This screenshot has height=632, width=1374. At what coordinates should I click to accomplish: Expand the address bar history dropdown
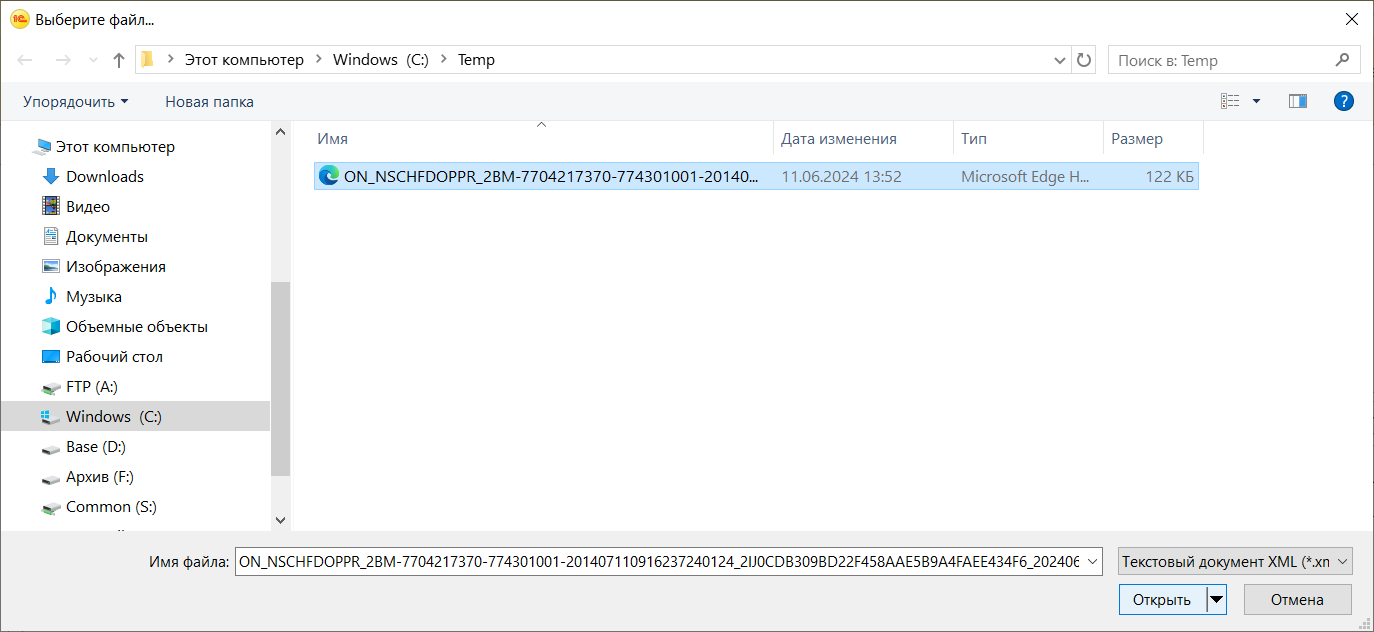(1060, 60)
